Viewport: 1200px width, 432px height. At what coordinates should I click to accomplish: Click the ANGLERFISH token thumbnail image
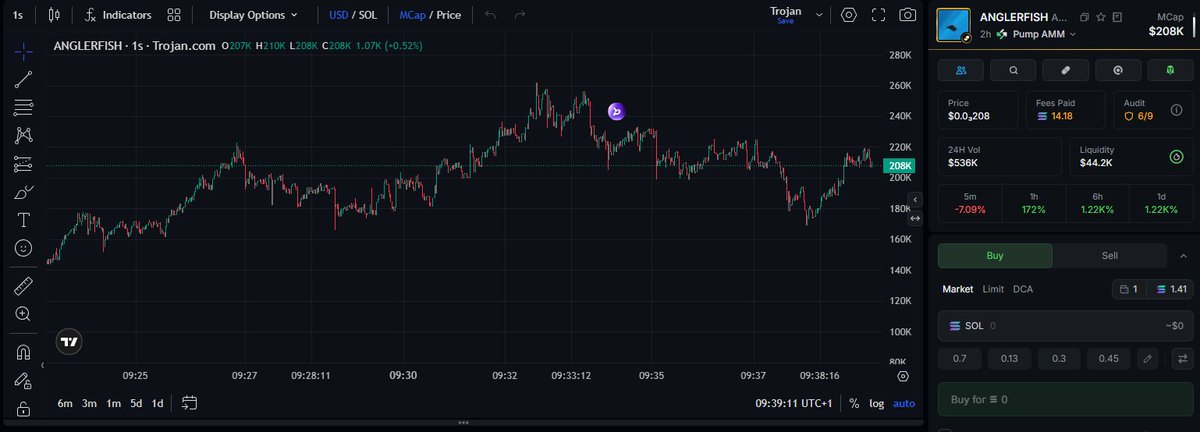point(954,25)
